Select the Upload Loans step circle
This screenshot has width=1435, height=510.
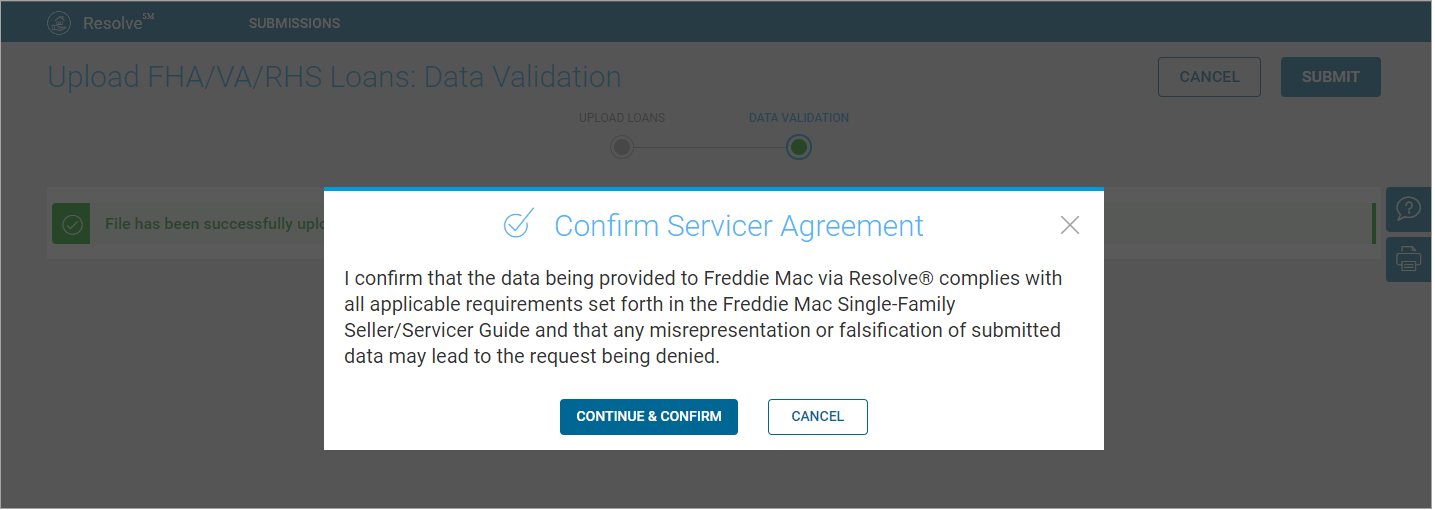tap(622, 148)
